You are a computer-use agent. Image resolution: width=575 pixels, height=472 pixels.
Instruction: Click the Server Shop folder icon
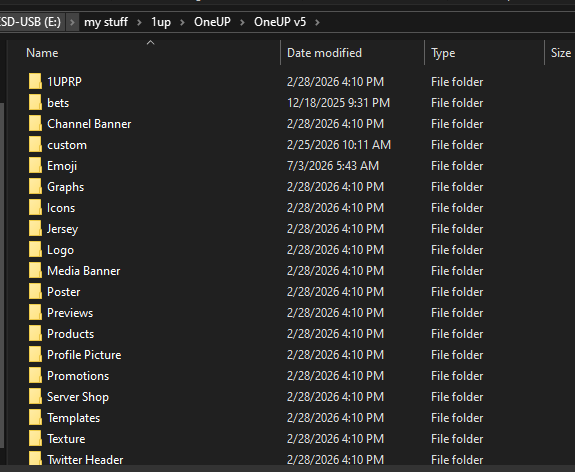click(35, 396)
